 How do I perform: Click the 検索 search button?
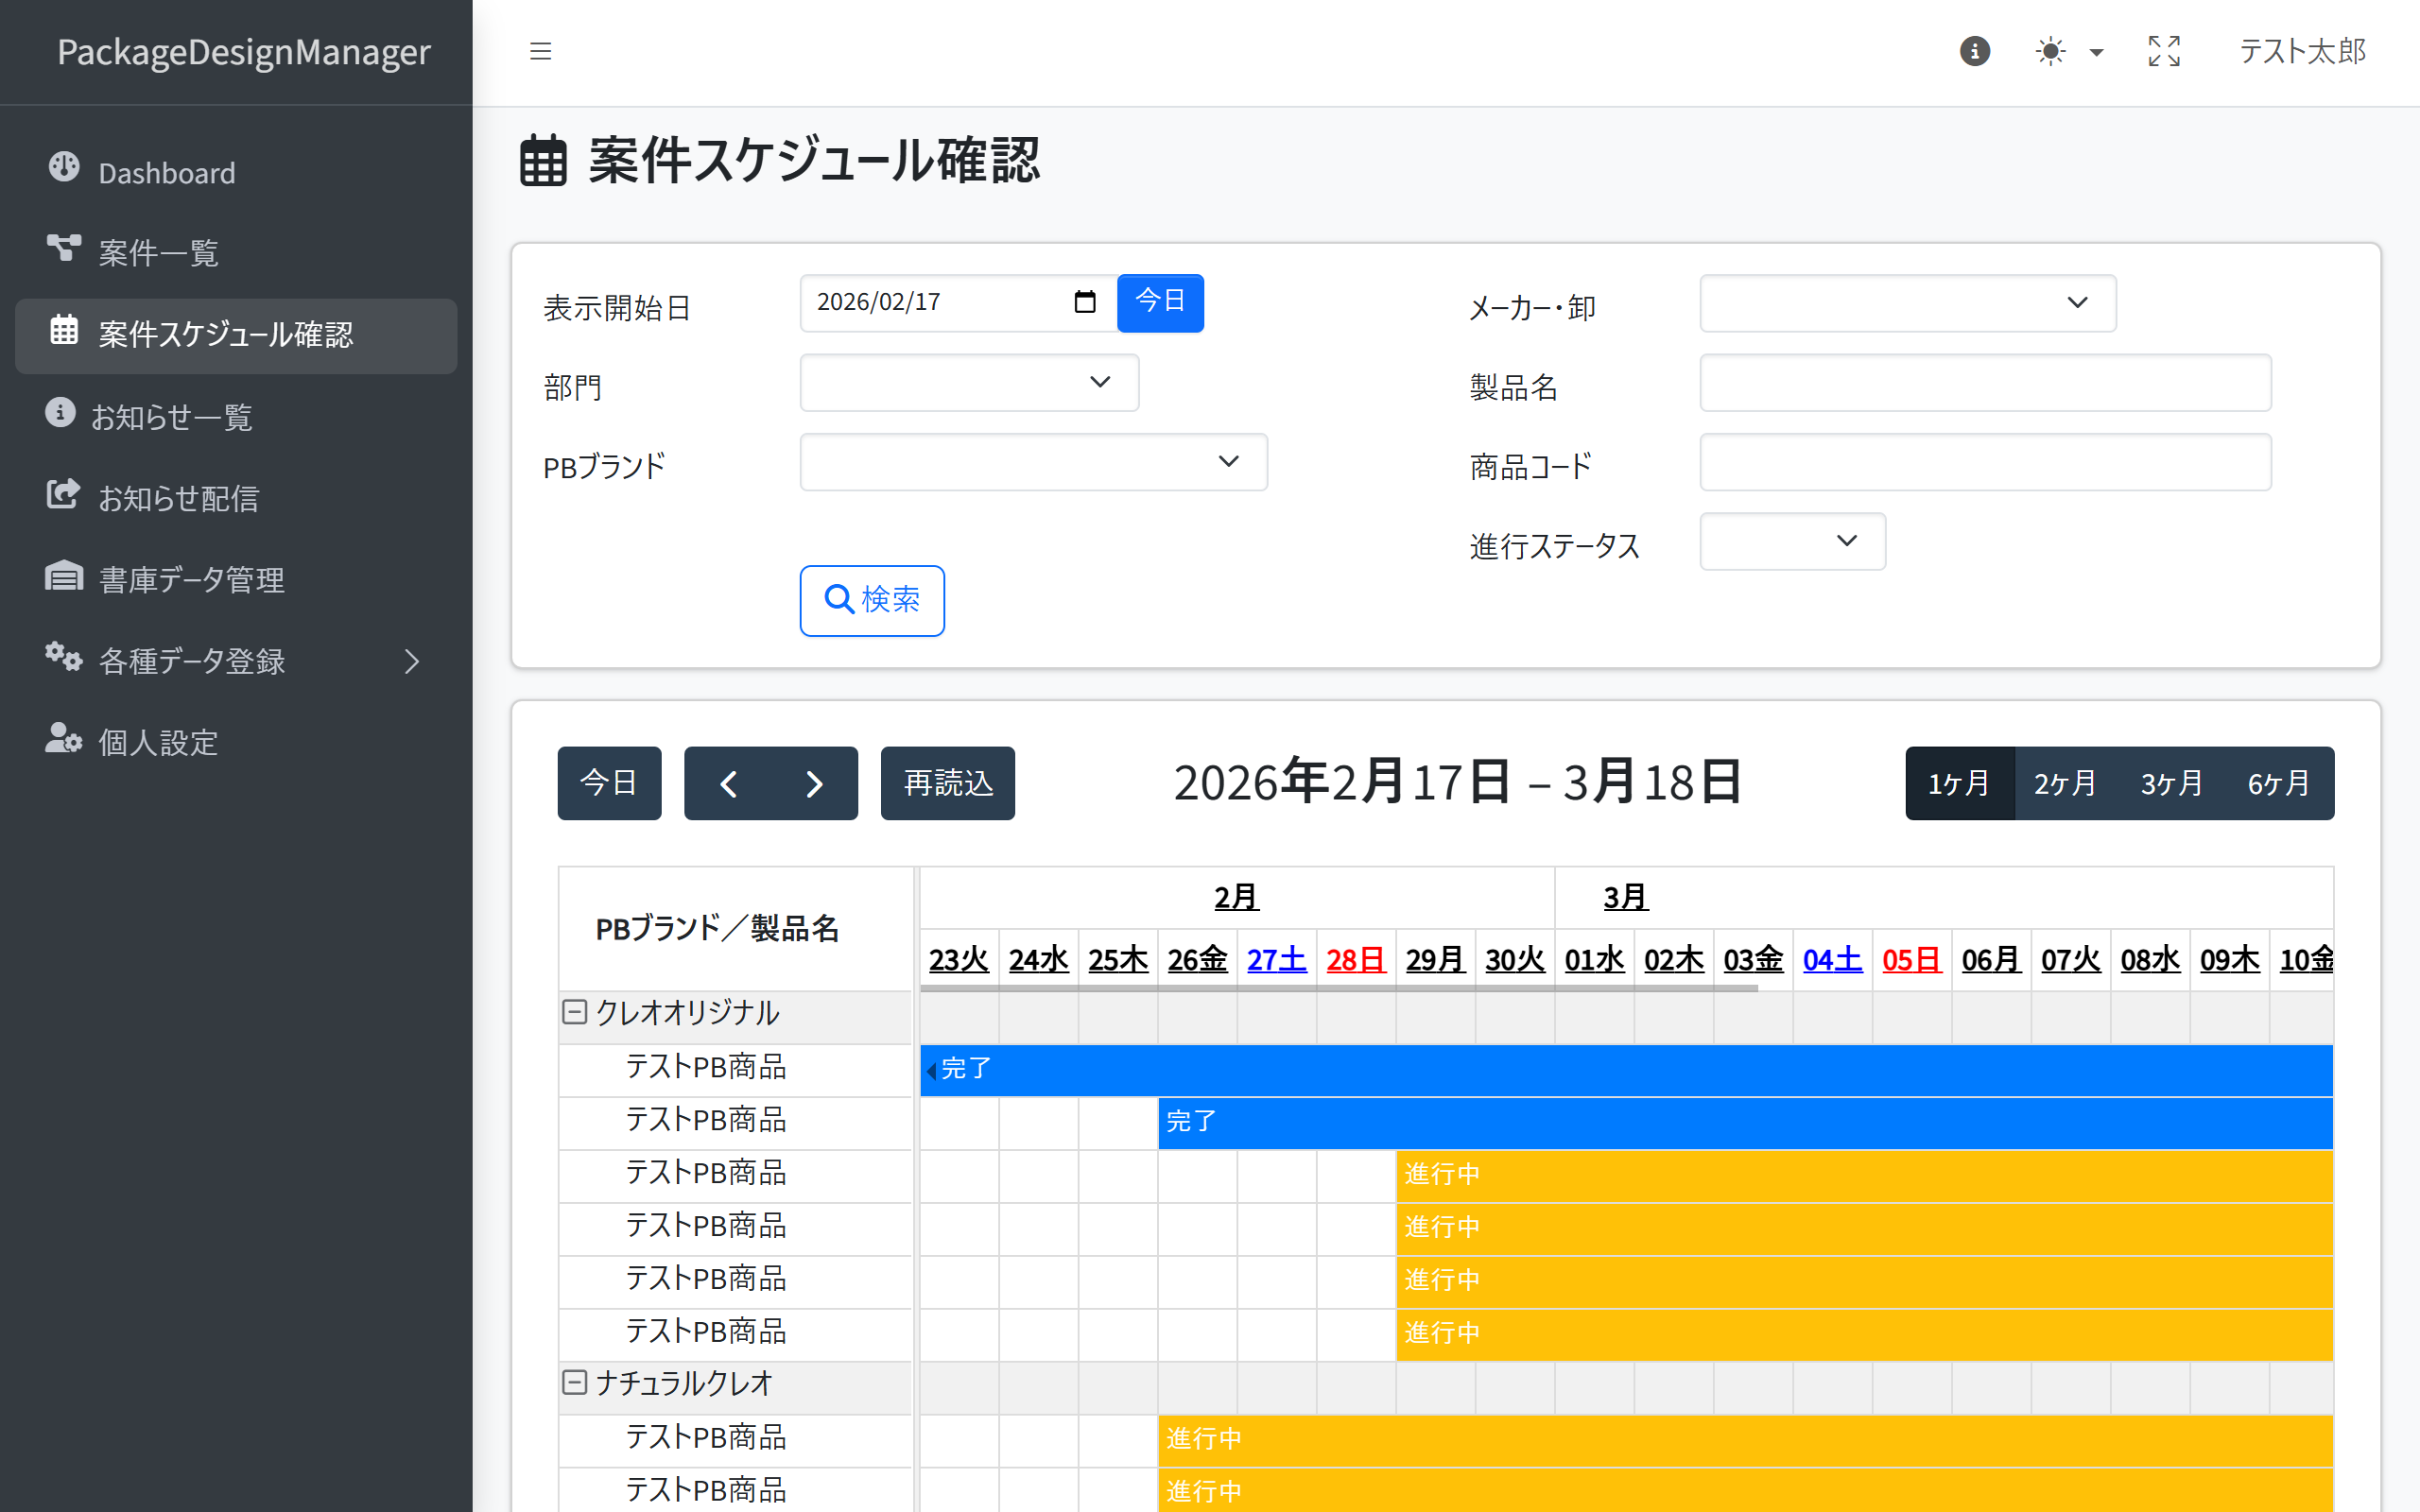tap(871, 600)
